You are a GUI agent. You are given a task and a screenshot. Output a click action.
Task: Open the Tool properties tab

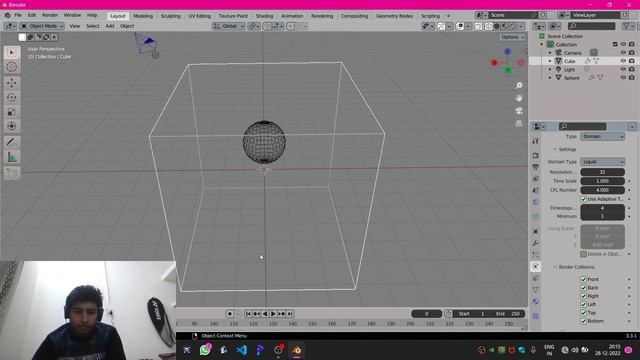tap(536, 141)
